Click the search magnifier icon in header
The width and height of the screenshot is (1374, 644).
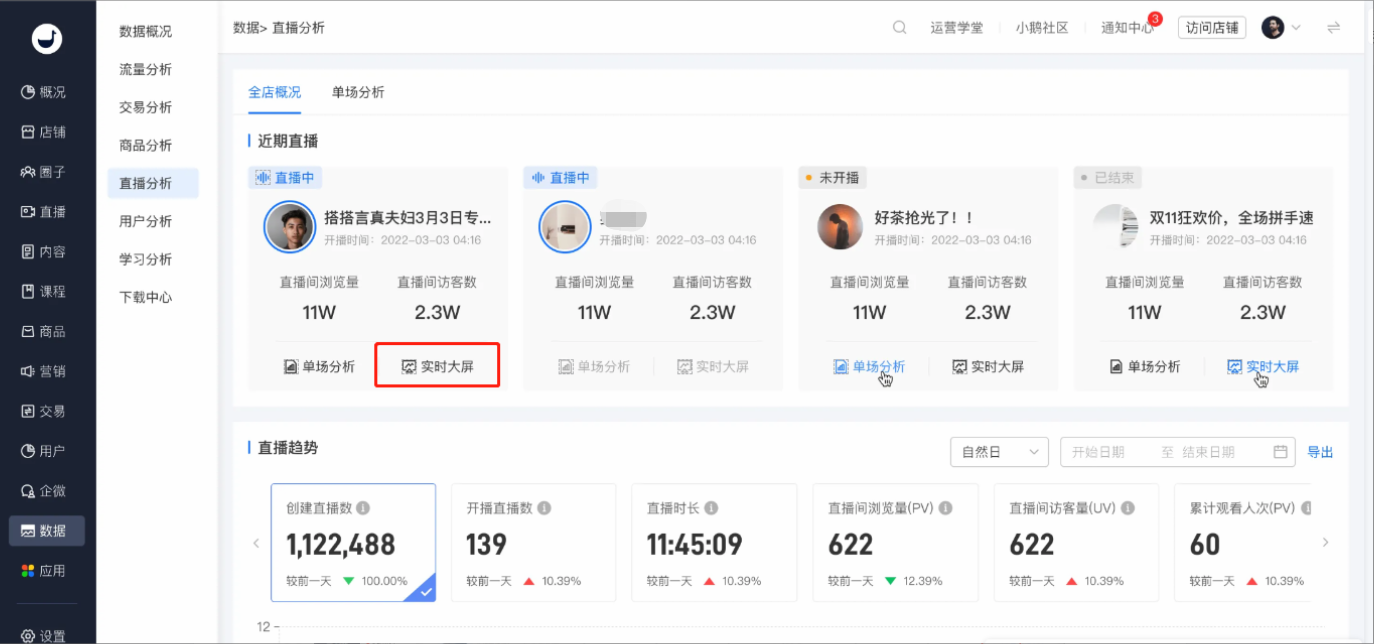899,28
